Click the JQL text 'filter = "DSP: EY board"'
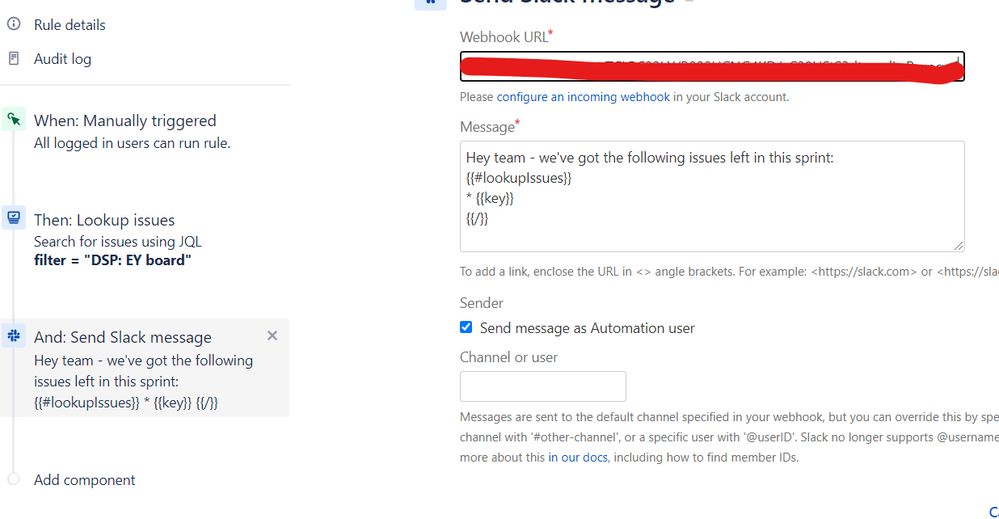This screenshot has height=519, width=999. click(x=113, y=260)
